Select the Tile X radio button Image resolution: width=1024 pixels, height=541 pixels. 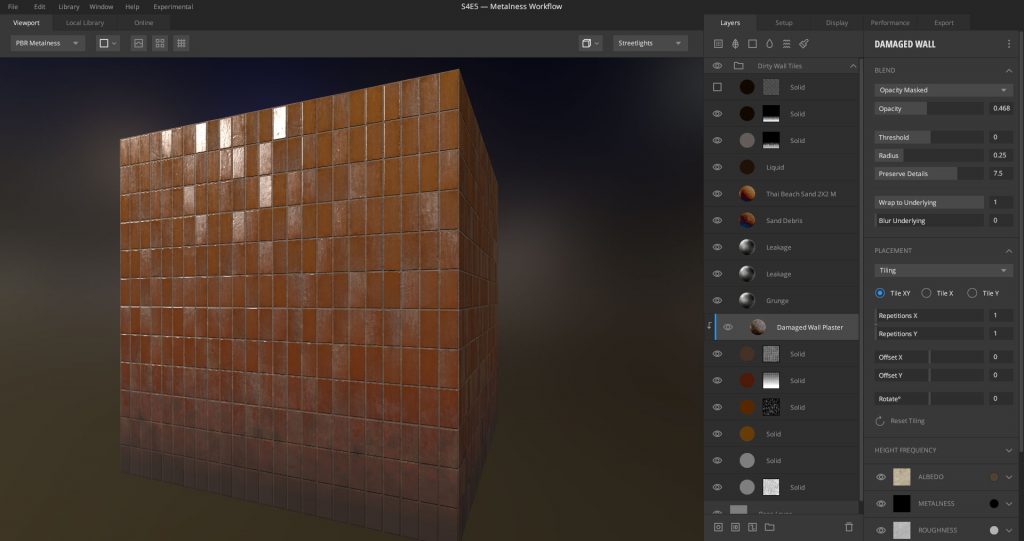pyautogui.click(x=926, y=293)
